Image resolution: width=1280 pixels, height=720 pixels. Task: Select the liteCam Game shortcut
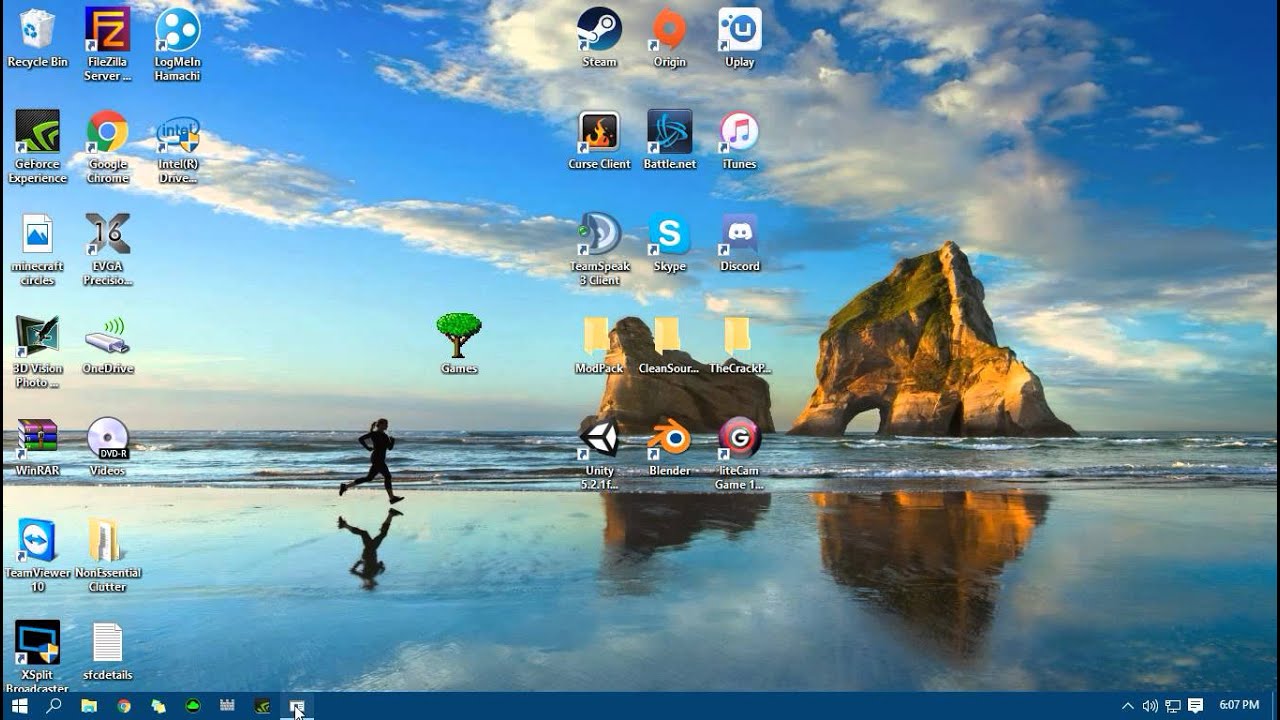coord(740,454)
